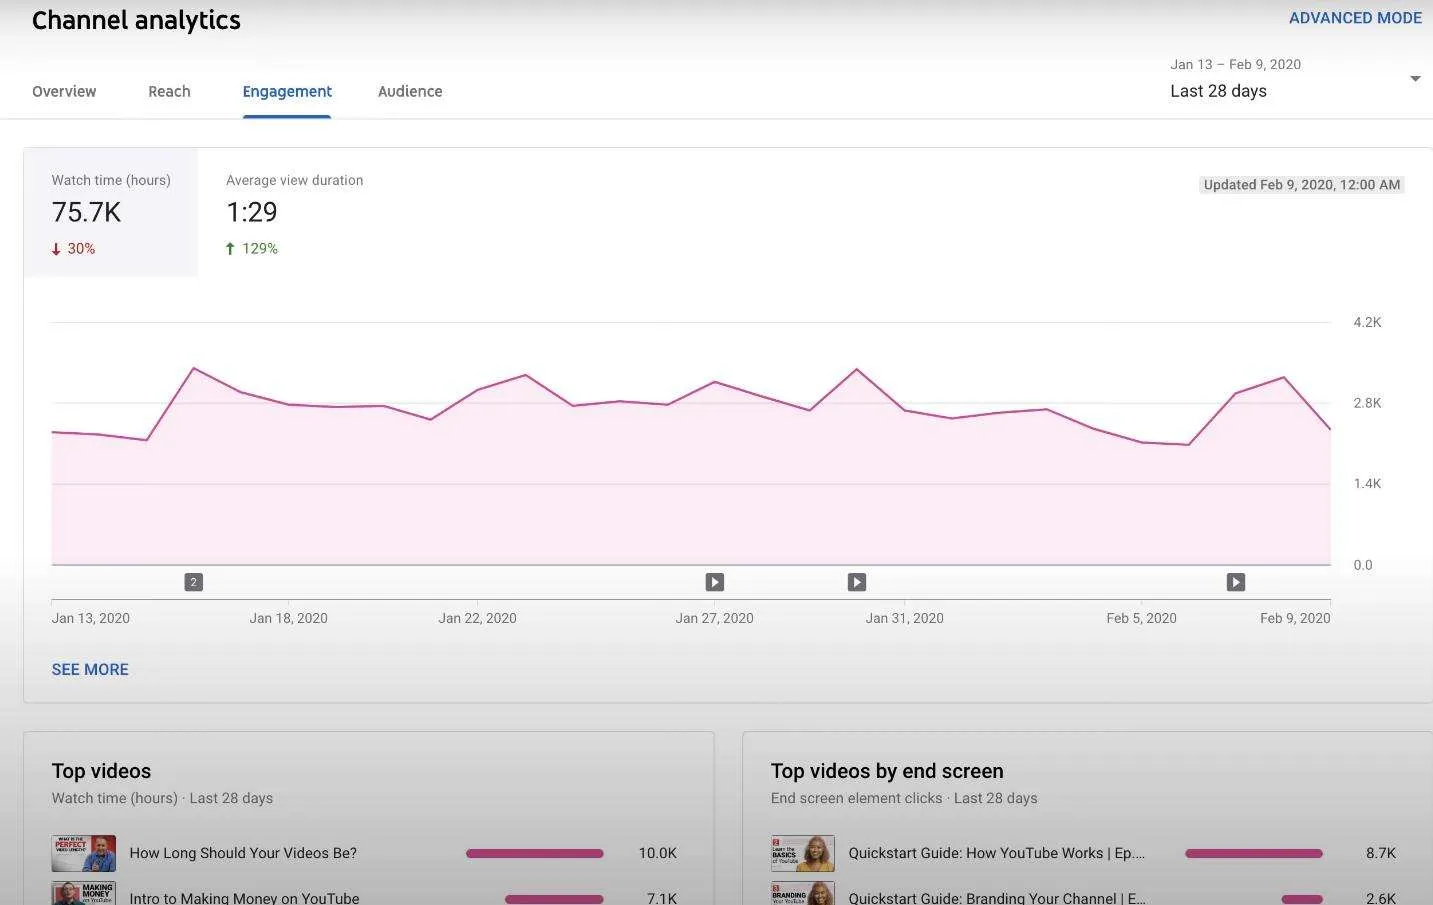Select the Last 28 days period selector
1433x905 pixels.
1218,91
